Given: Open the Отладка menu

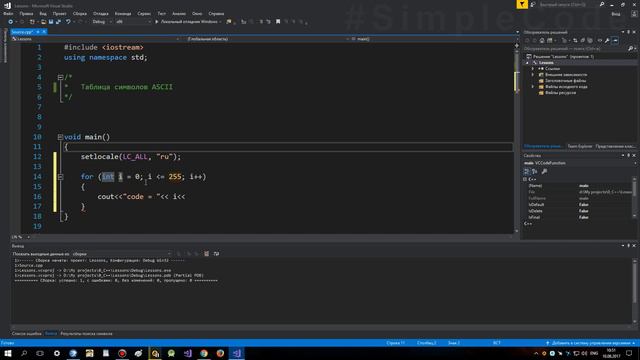Looking at the screenshot, I should tap(100, 13).
